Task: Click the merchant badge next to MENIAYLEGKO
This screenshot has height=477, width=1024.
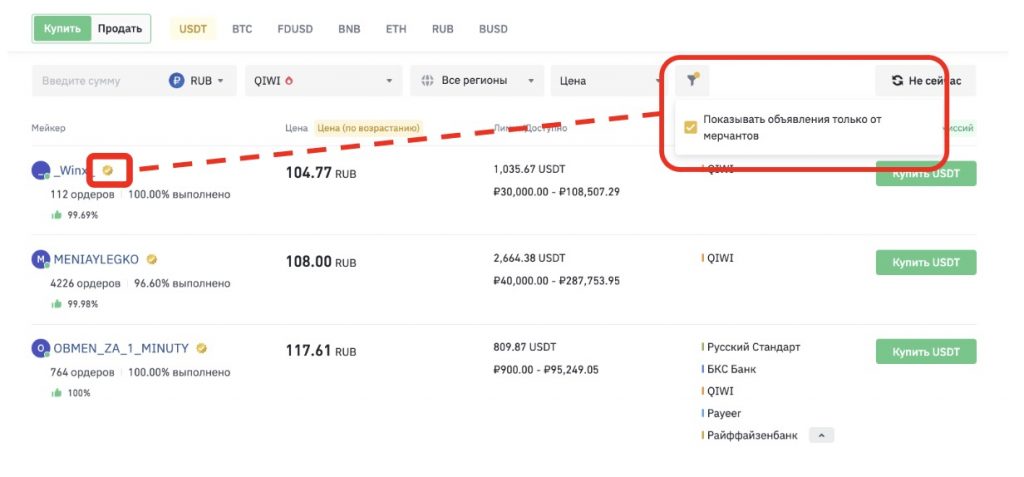Action: pyautogui.click(x=152, y=259)
